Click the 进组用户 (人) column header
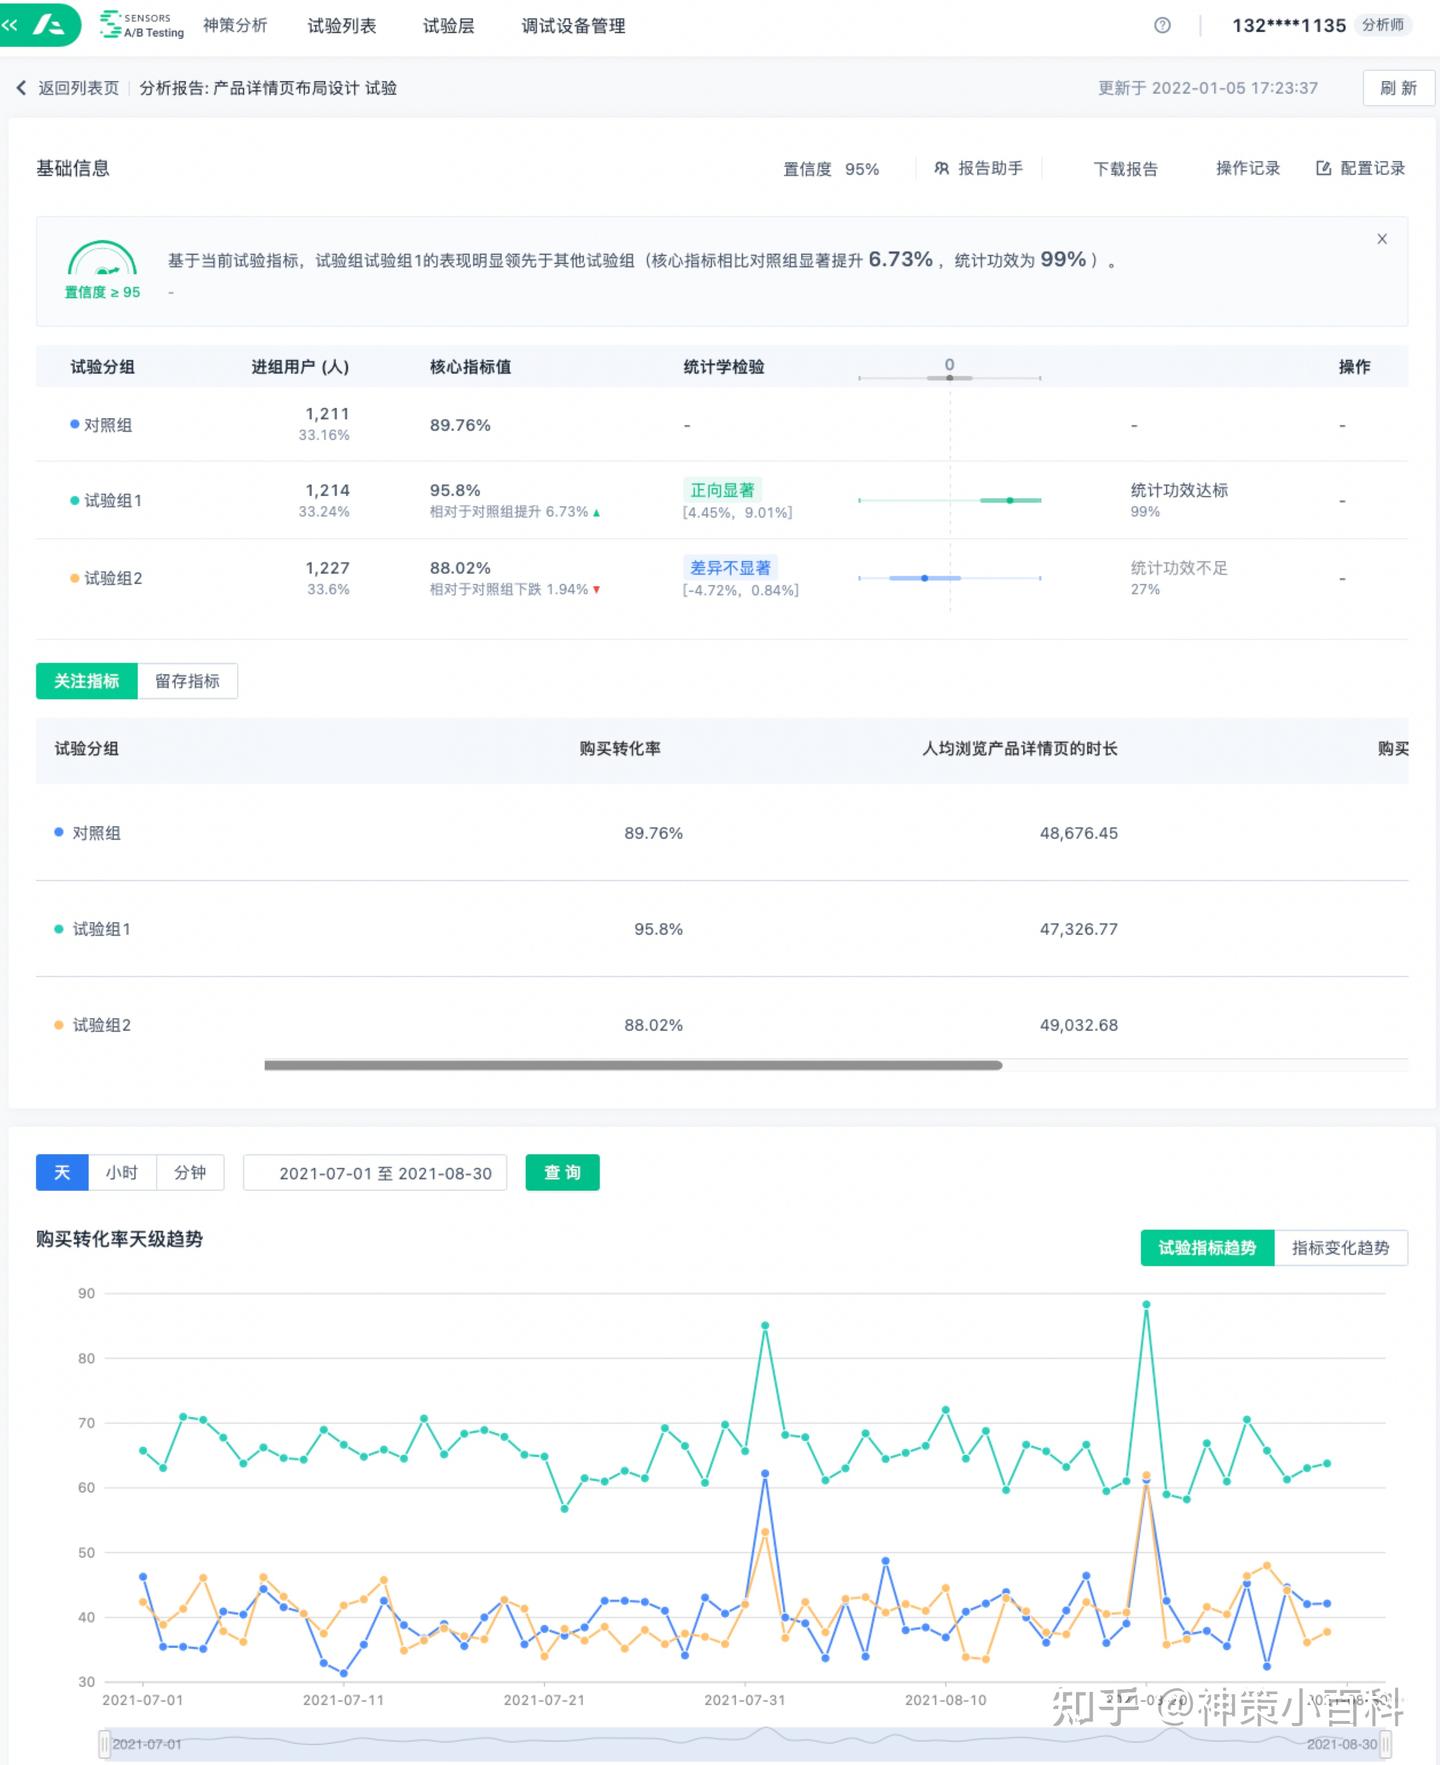The image size is (1440, 1765). [x=300, y=367]
